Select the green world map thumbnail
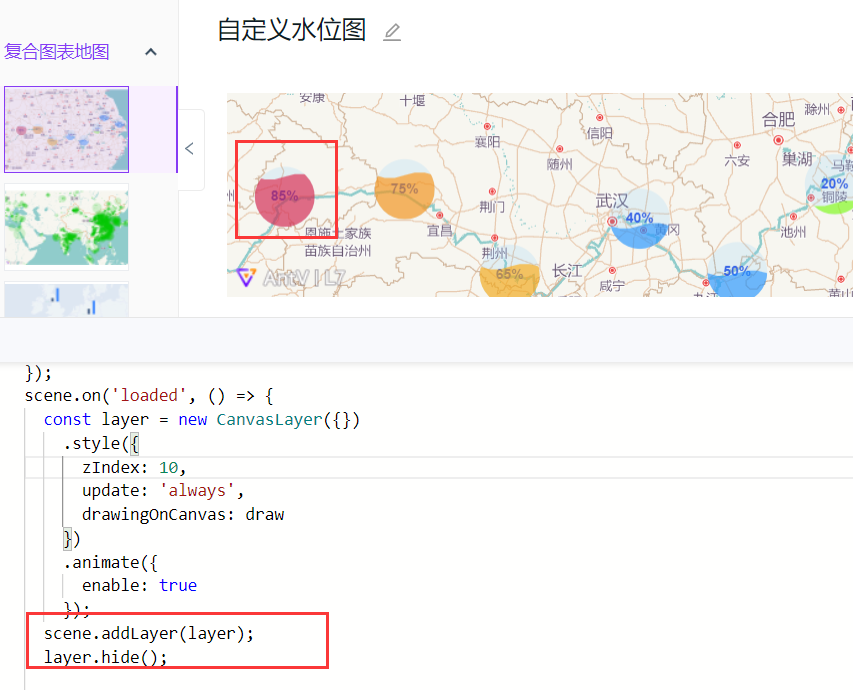The height and width of the screenshot is (690, 853). [66, 228]
